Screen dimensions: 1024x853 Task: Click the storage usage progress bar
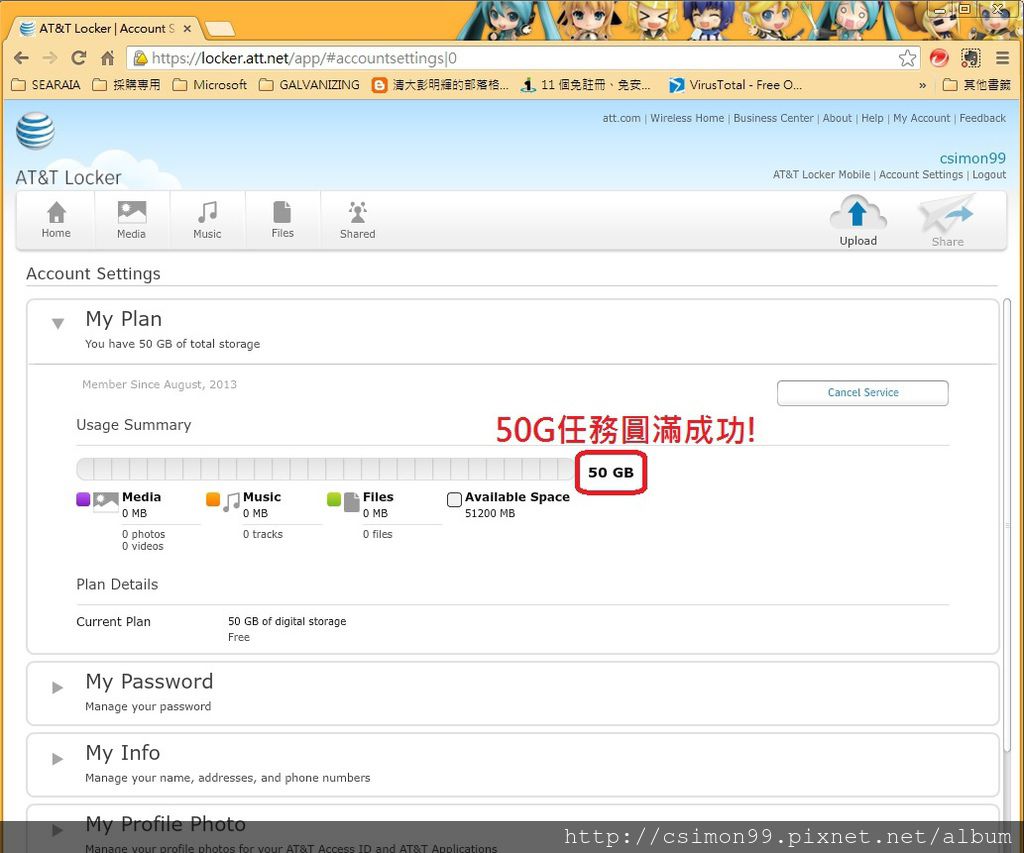pos(325,470)
